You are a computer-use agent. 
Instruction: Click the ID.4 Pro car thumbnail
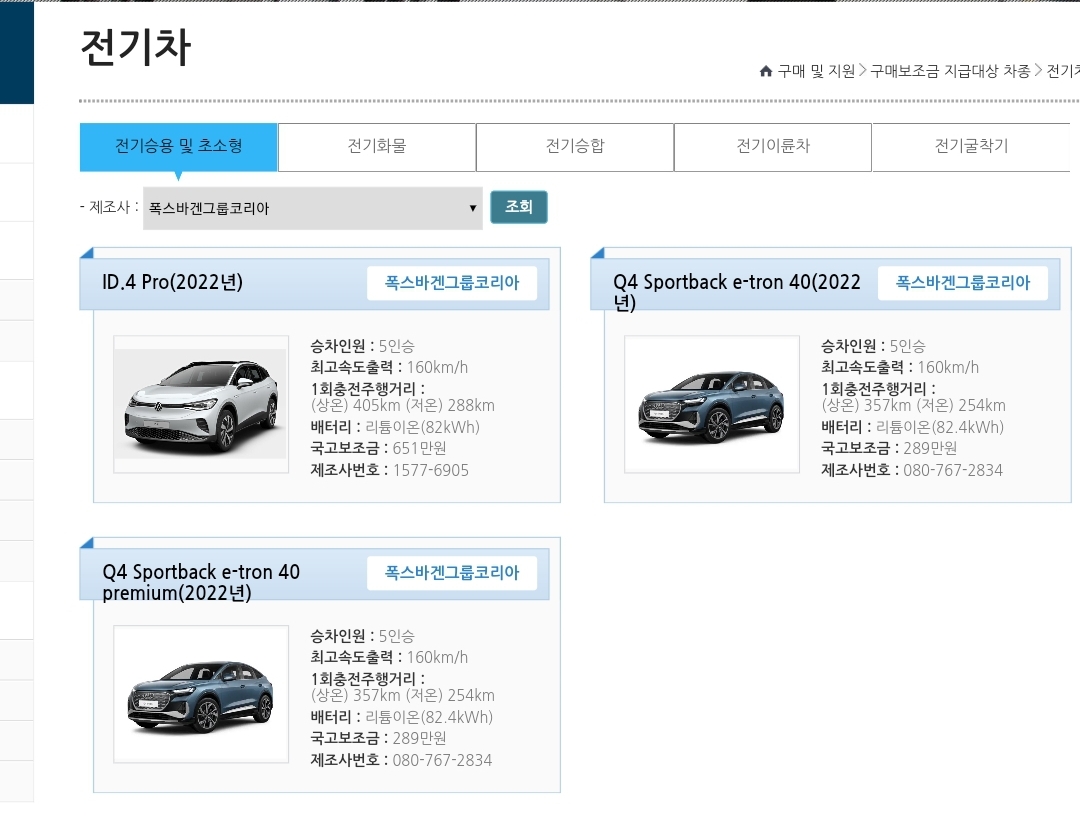(x=201, y=404)
